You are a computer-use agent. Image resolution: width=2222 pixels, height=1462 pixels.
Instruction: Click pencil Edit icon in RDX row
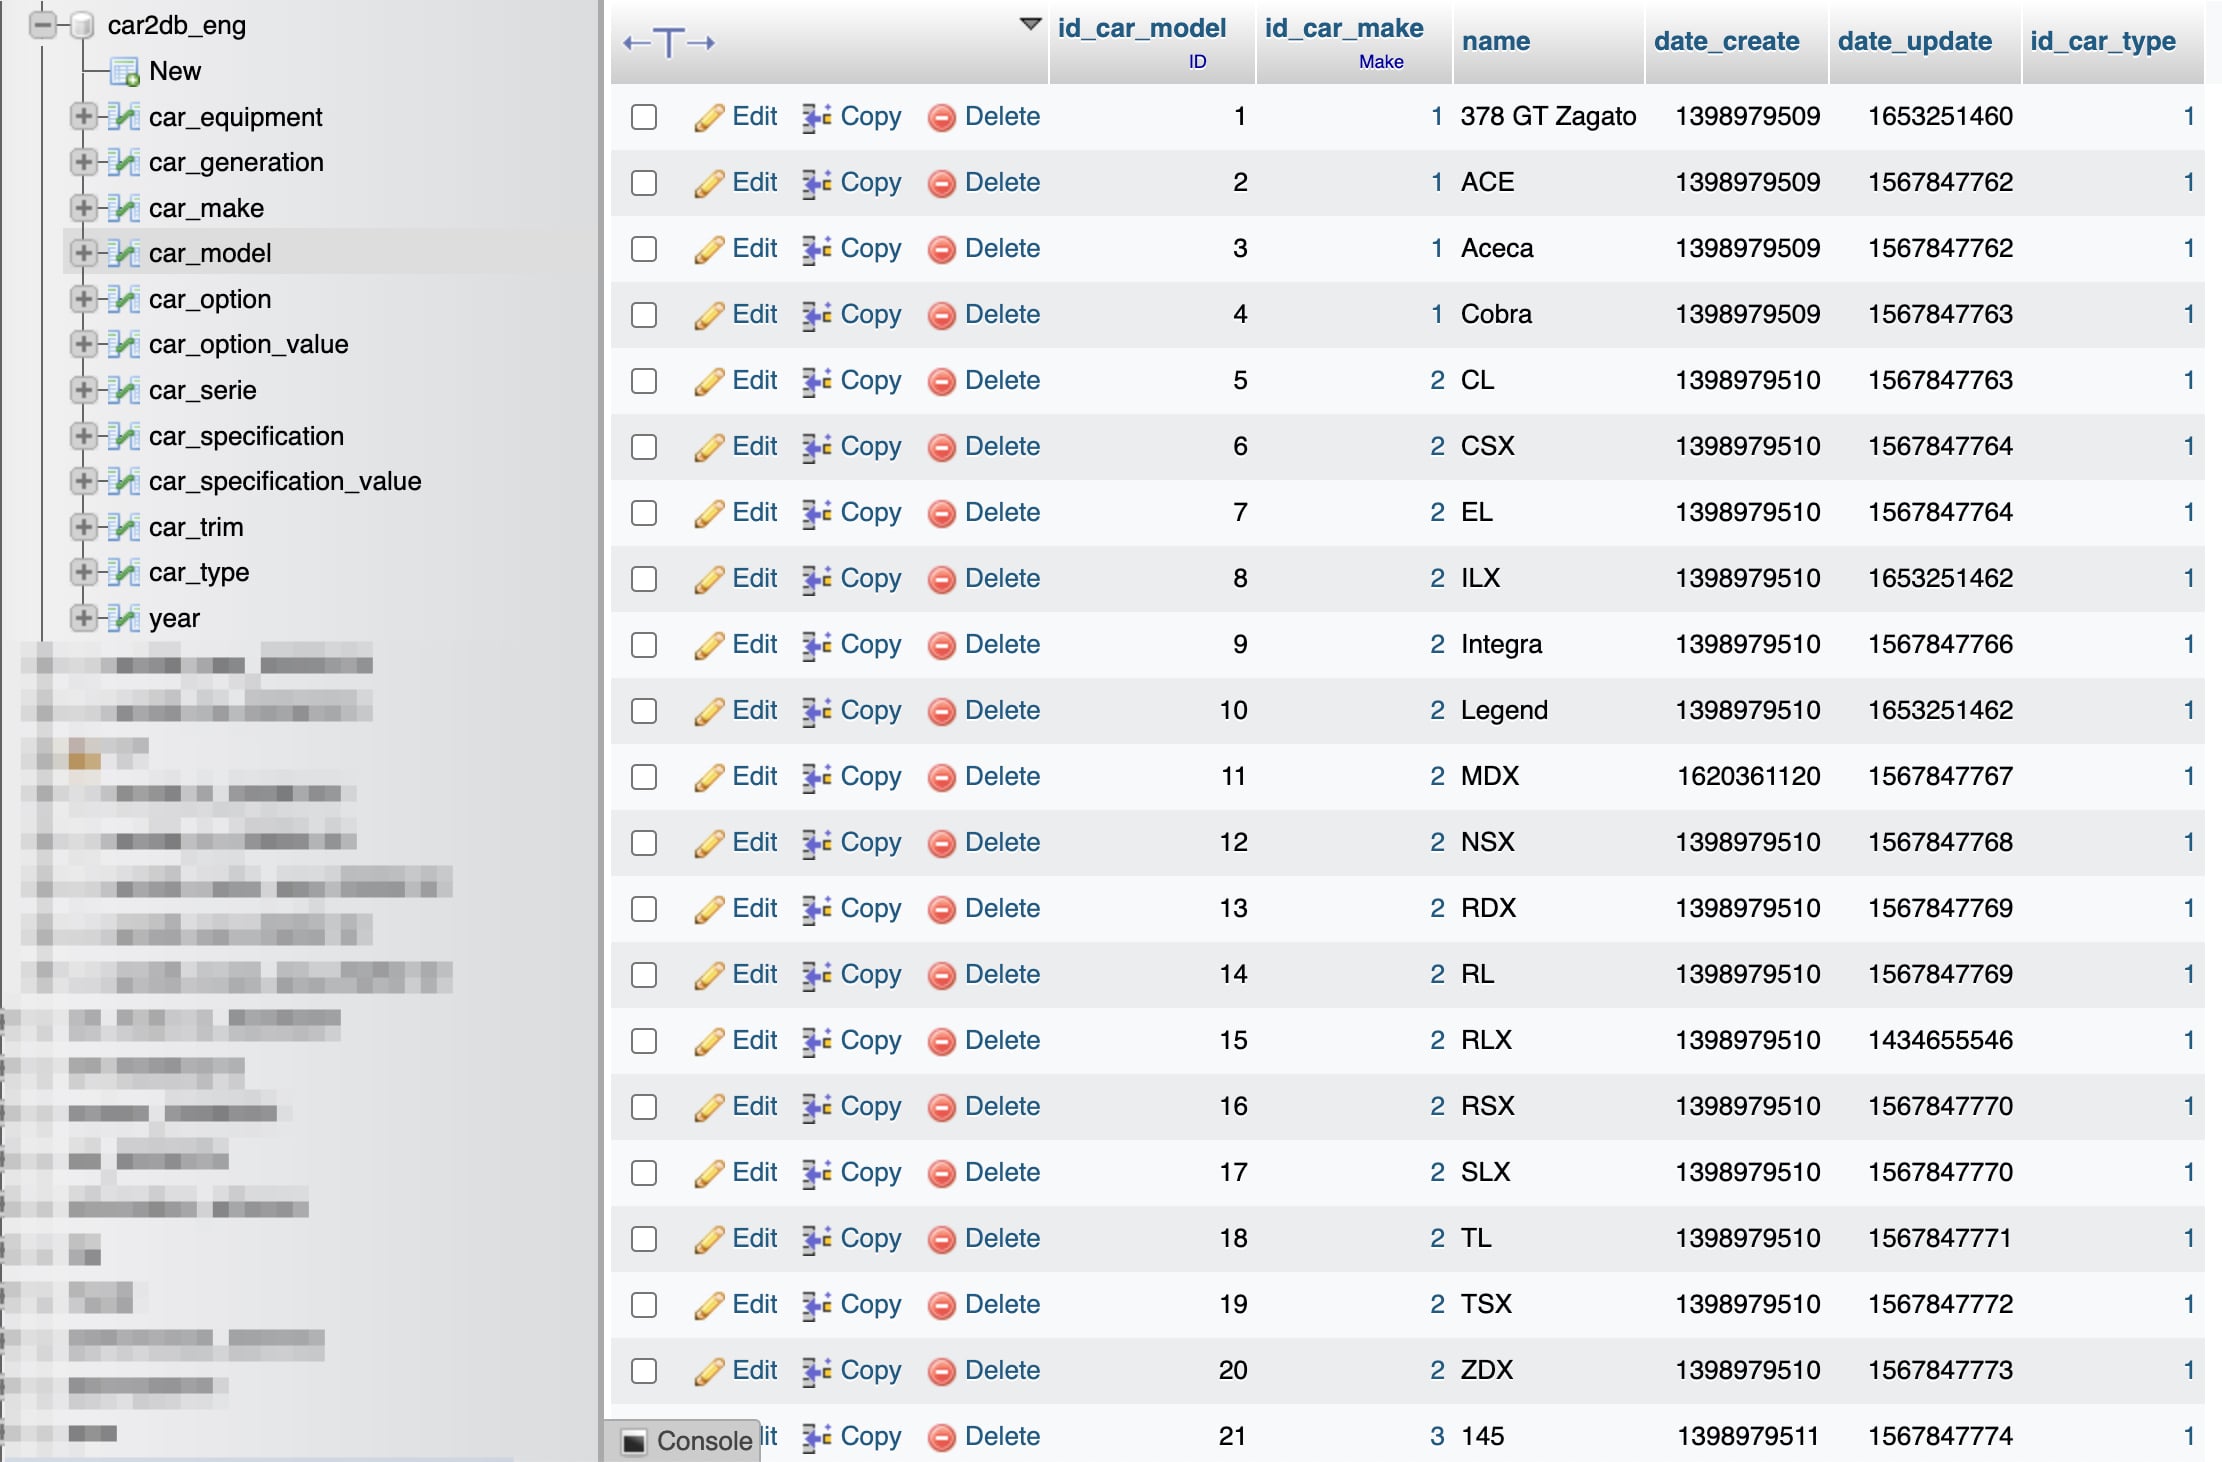tap(709, 909)
